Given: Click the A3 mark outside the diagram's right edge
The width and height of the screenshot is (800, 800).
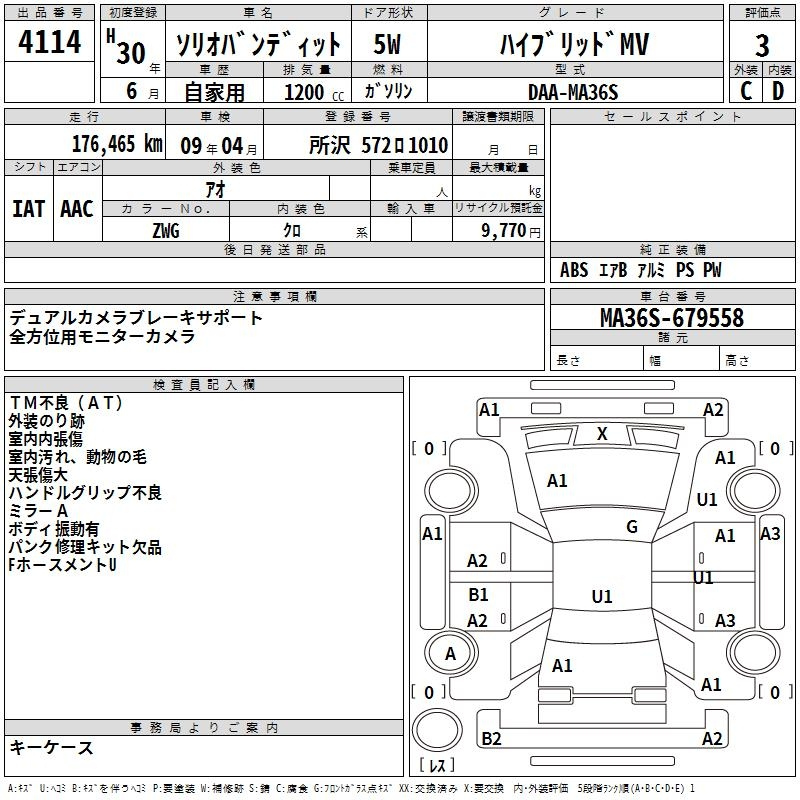Looking at the screenshot, I should (769, 534).
